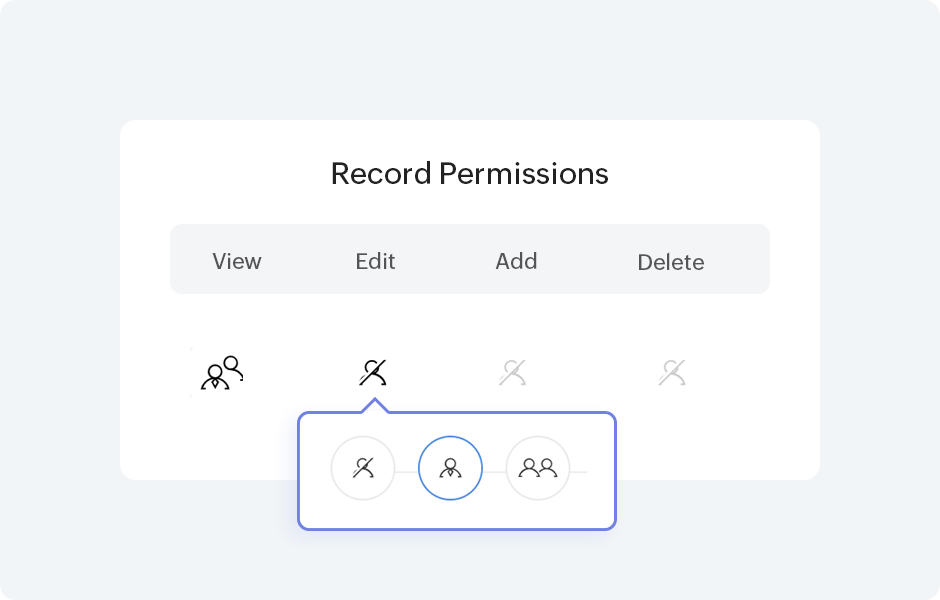The height and width of the screenshot is (600, 940).
Task: Click the View column header
Action: pyautogui.click(x=237, y=261)
